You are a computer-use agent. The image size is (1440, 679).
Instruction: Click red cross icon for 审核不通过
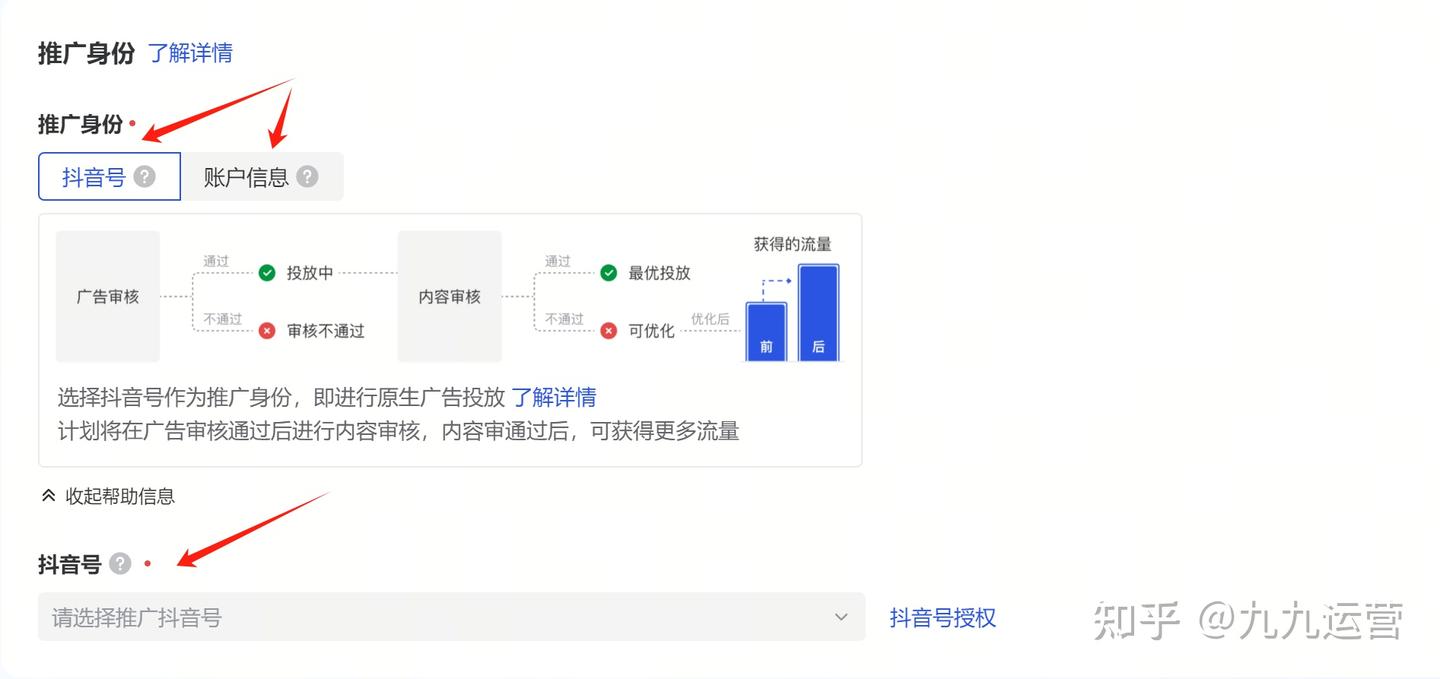267,330
